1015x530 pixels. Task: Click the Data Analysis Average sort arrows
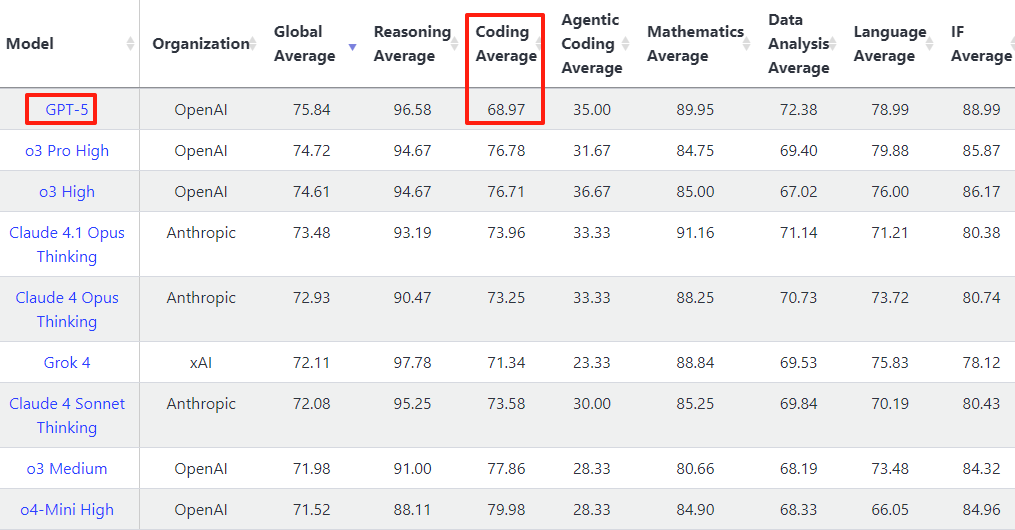click(x=837, y=44)
